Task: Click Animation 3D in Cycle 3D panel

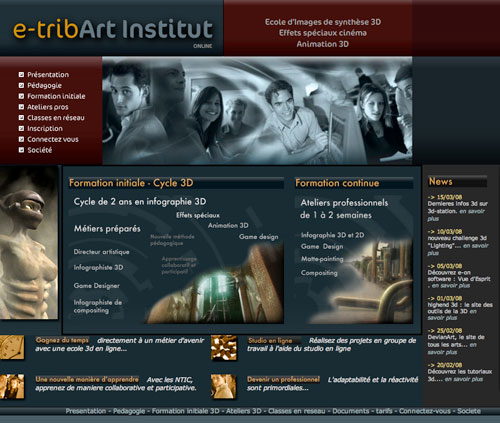Action: pos(228,226)
